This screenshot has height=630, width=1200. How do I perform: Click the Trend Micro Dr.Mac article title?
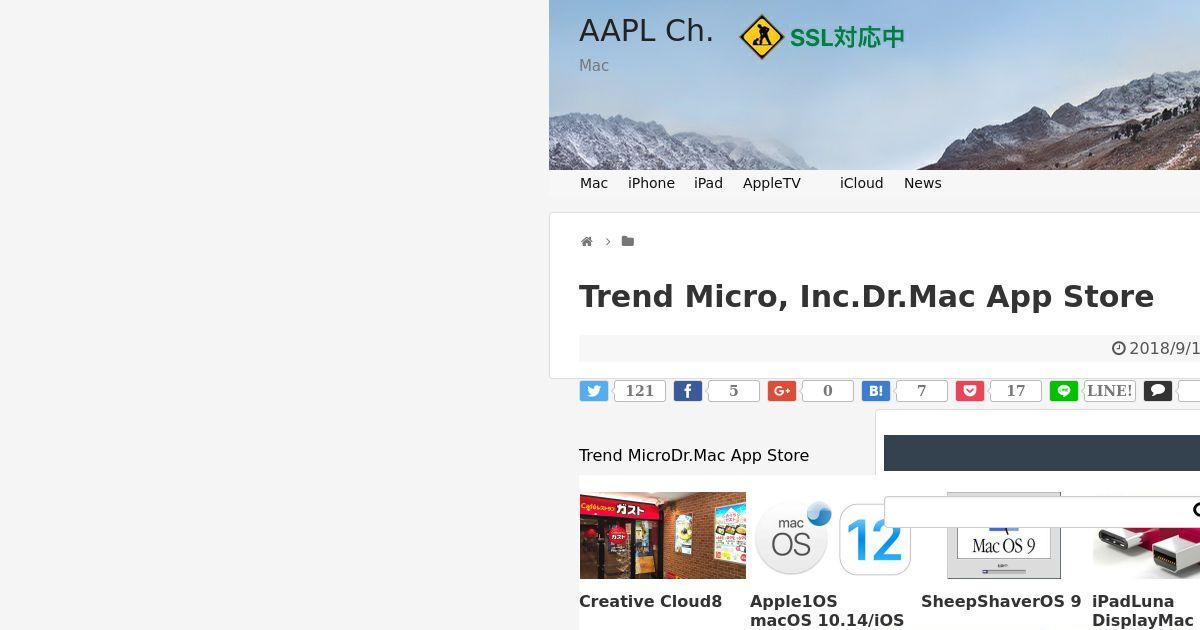(x=866, y=296)
